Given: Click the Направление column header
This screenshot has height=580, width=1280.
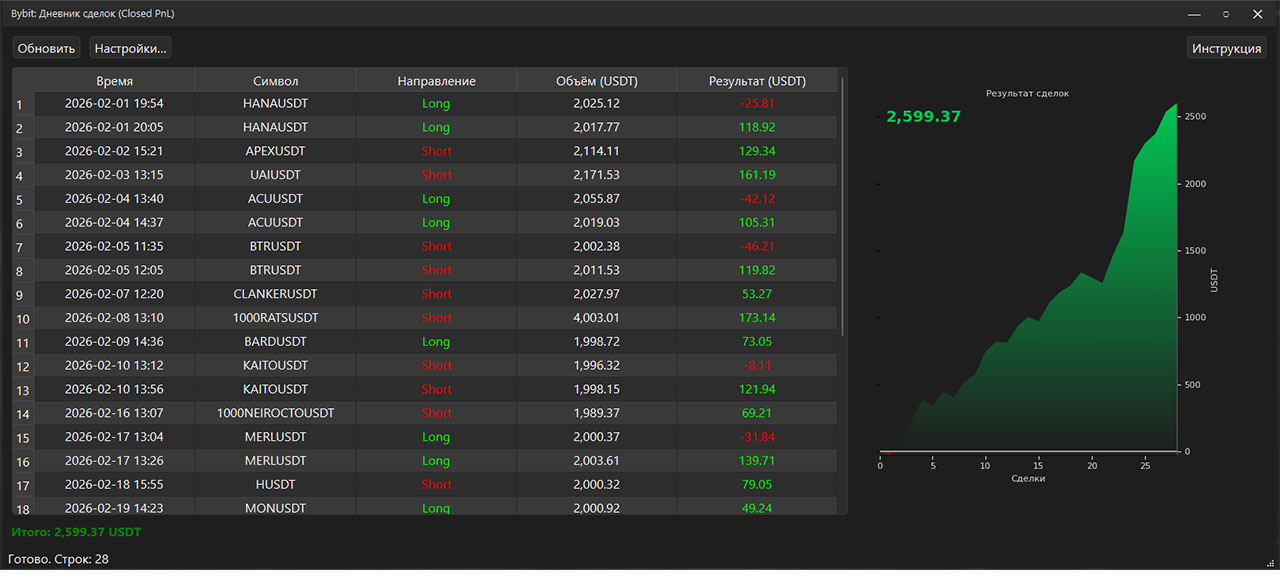Looking at the screenshot, I should (436, 81).
